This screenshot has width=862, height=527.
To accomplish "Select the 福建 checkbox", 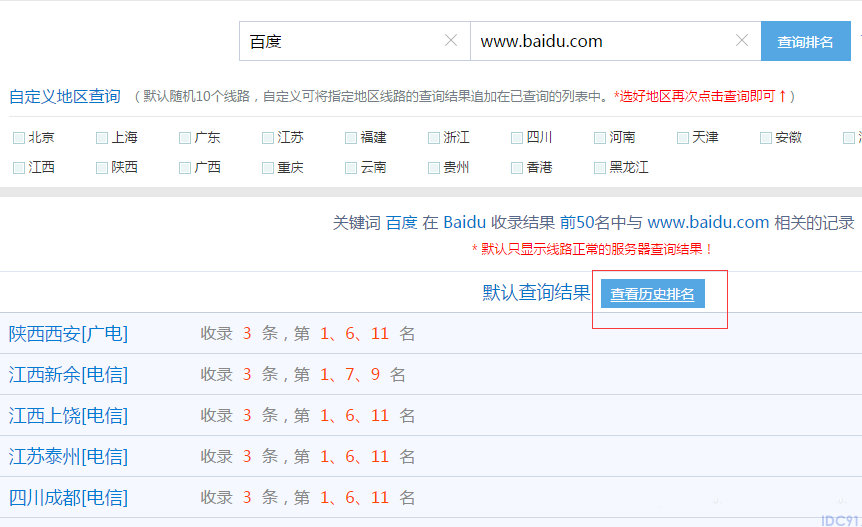I will coord(351,138).
